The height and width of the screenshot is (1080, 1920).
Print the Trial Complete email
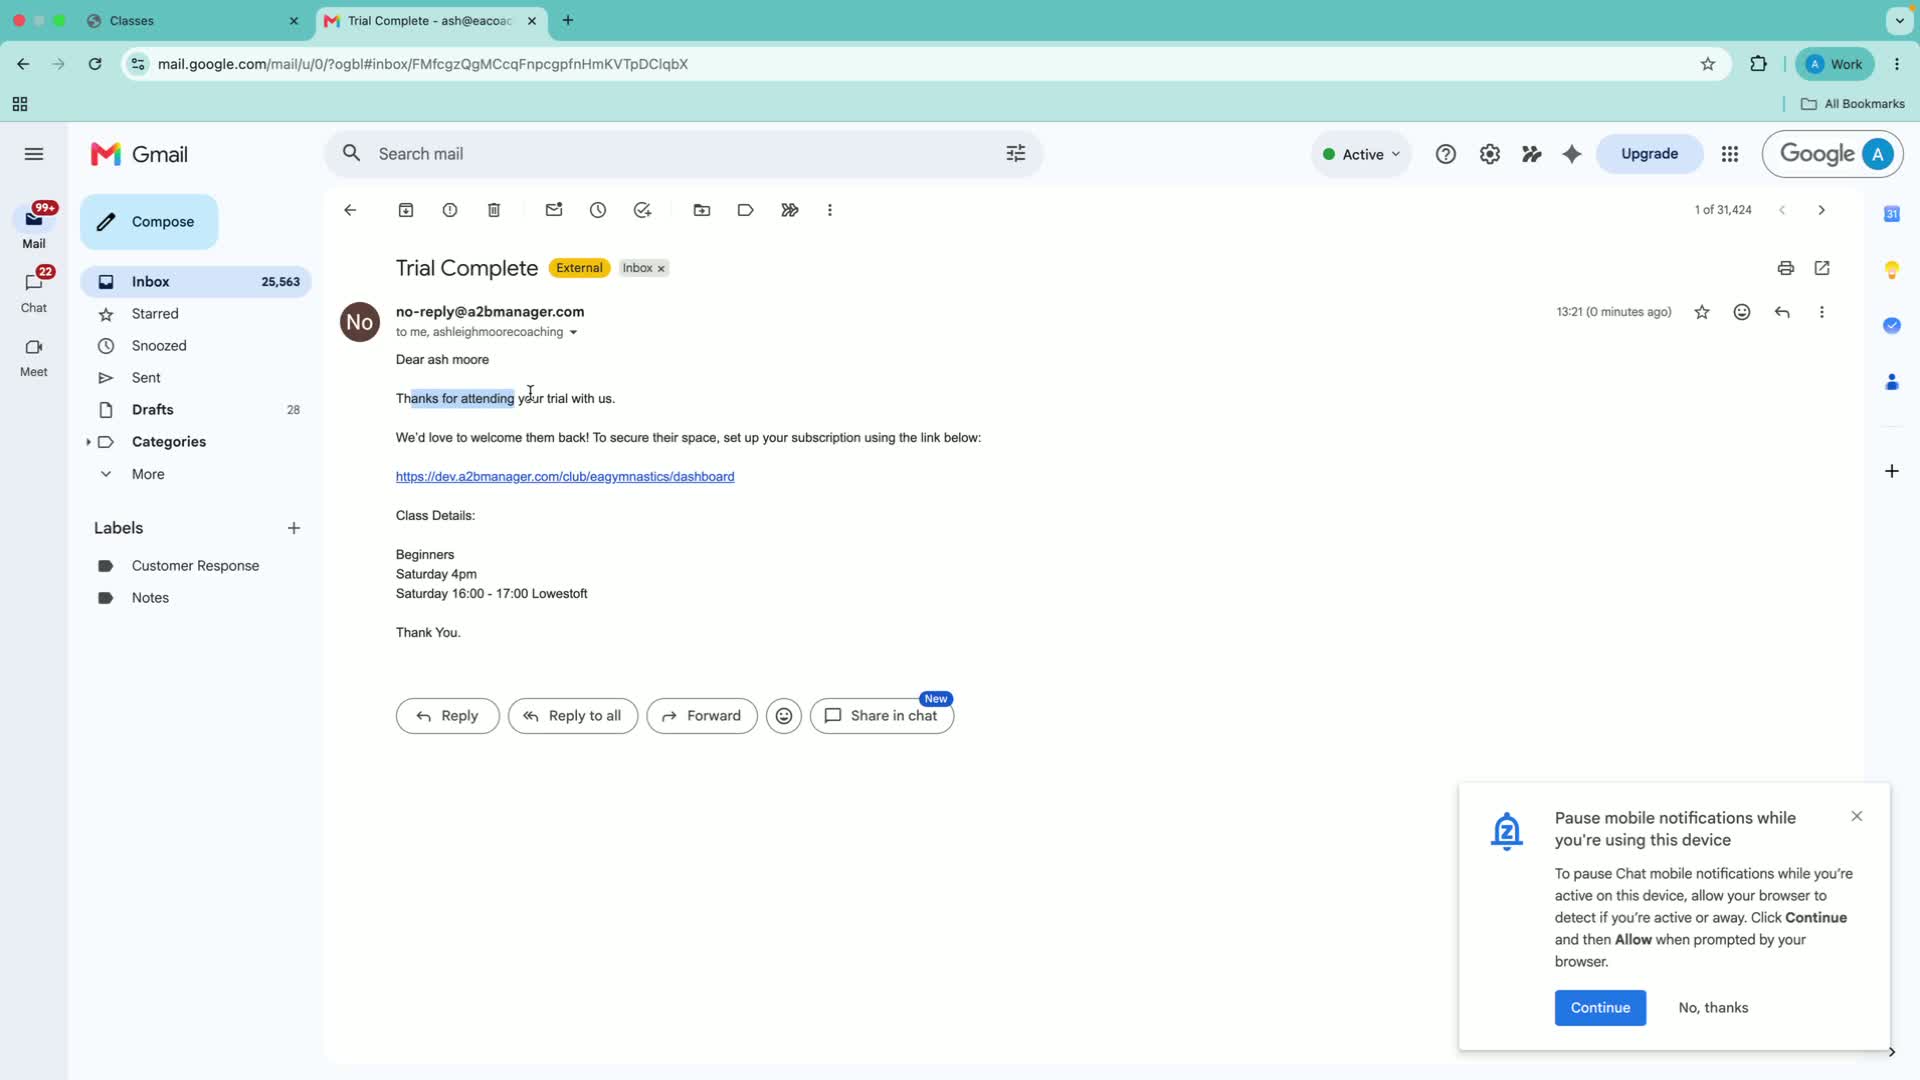click(1785, 268)
